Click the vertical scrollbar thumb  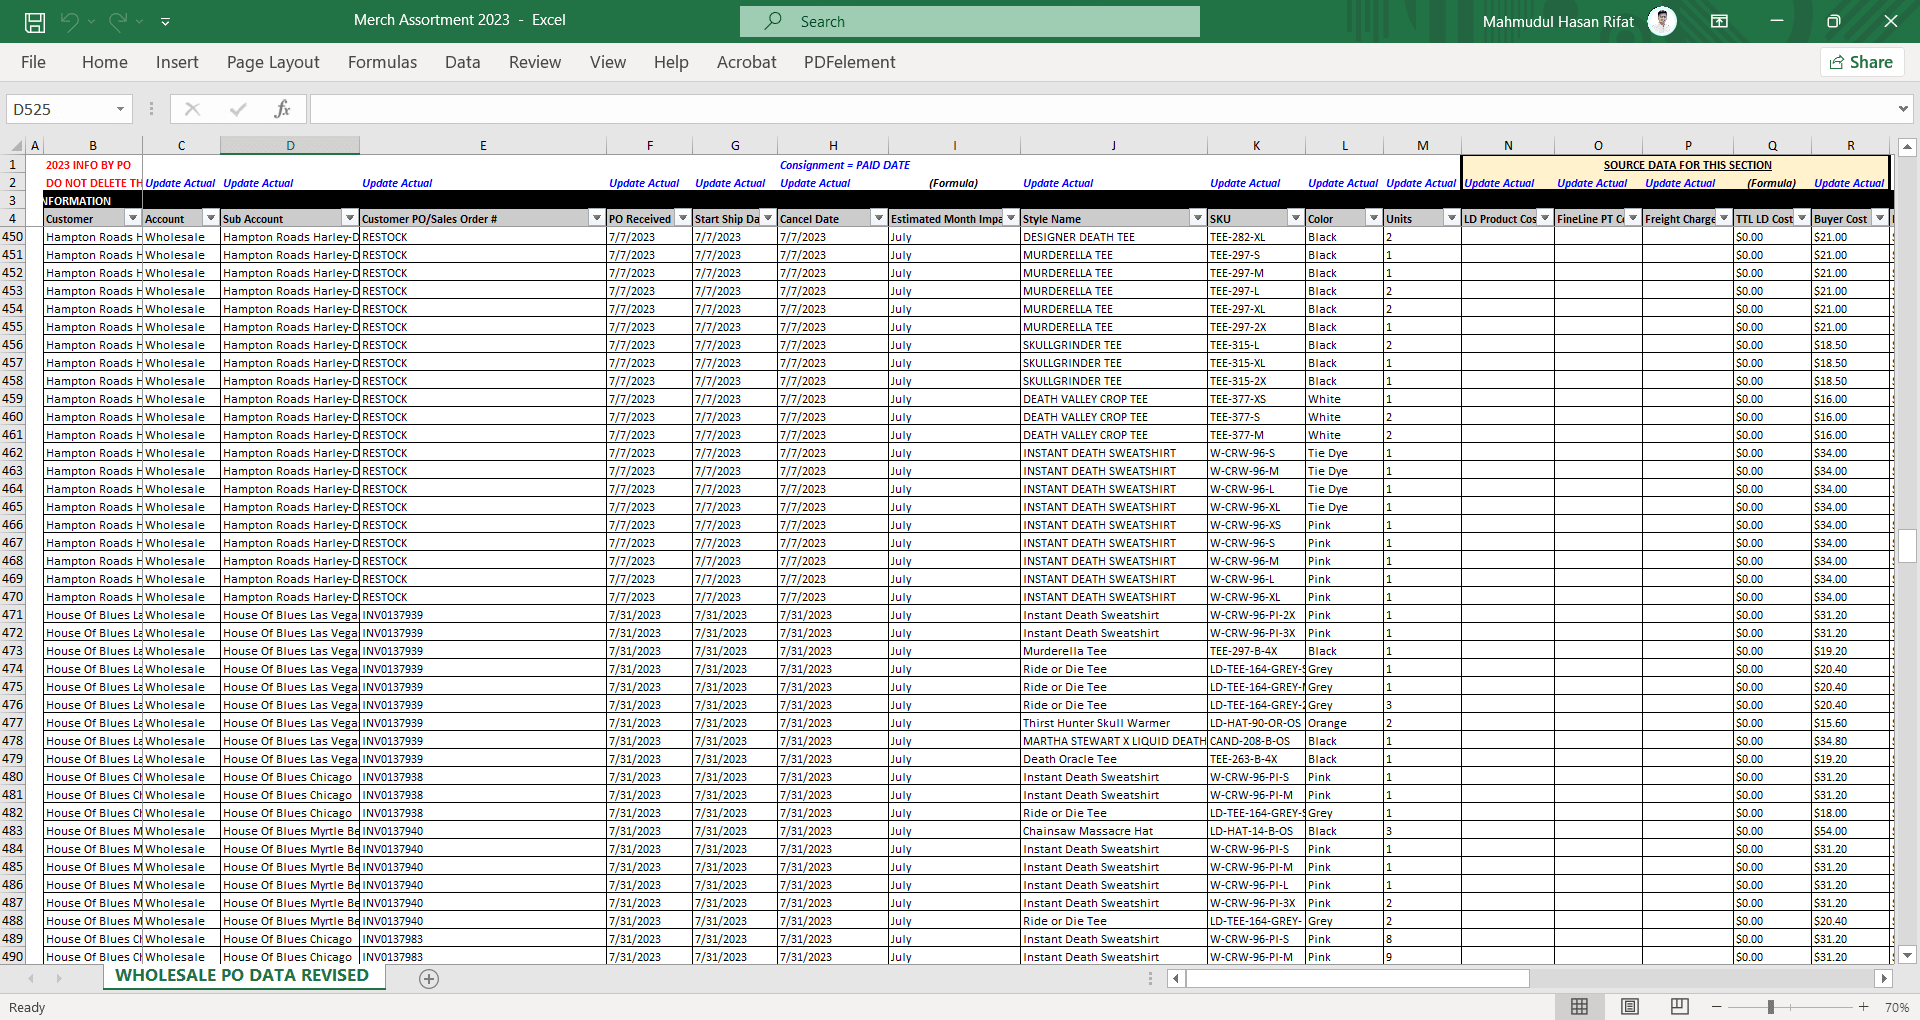click(x=1907, y=546)
